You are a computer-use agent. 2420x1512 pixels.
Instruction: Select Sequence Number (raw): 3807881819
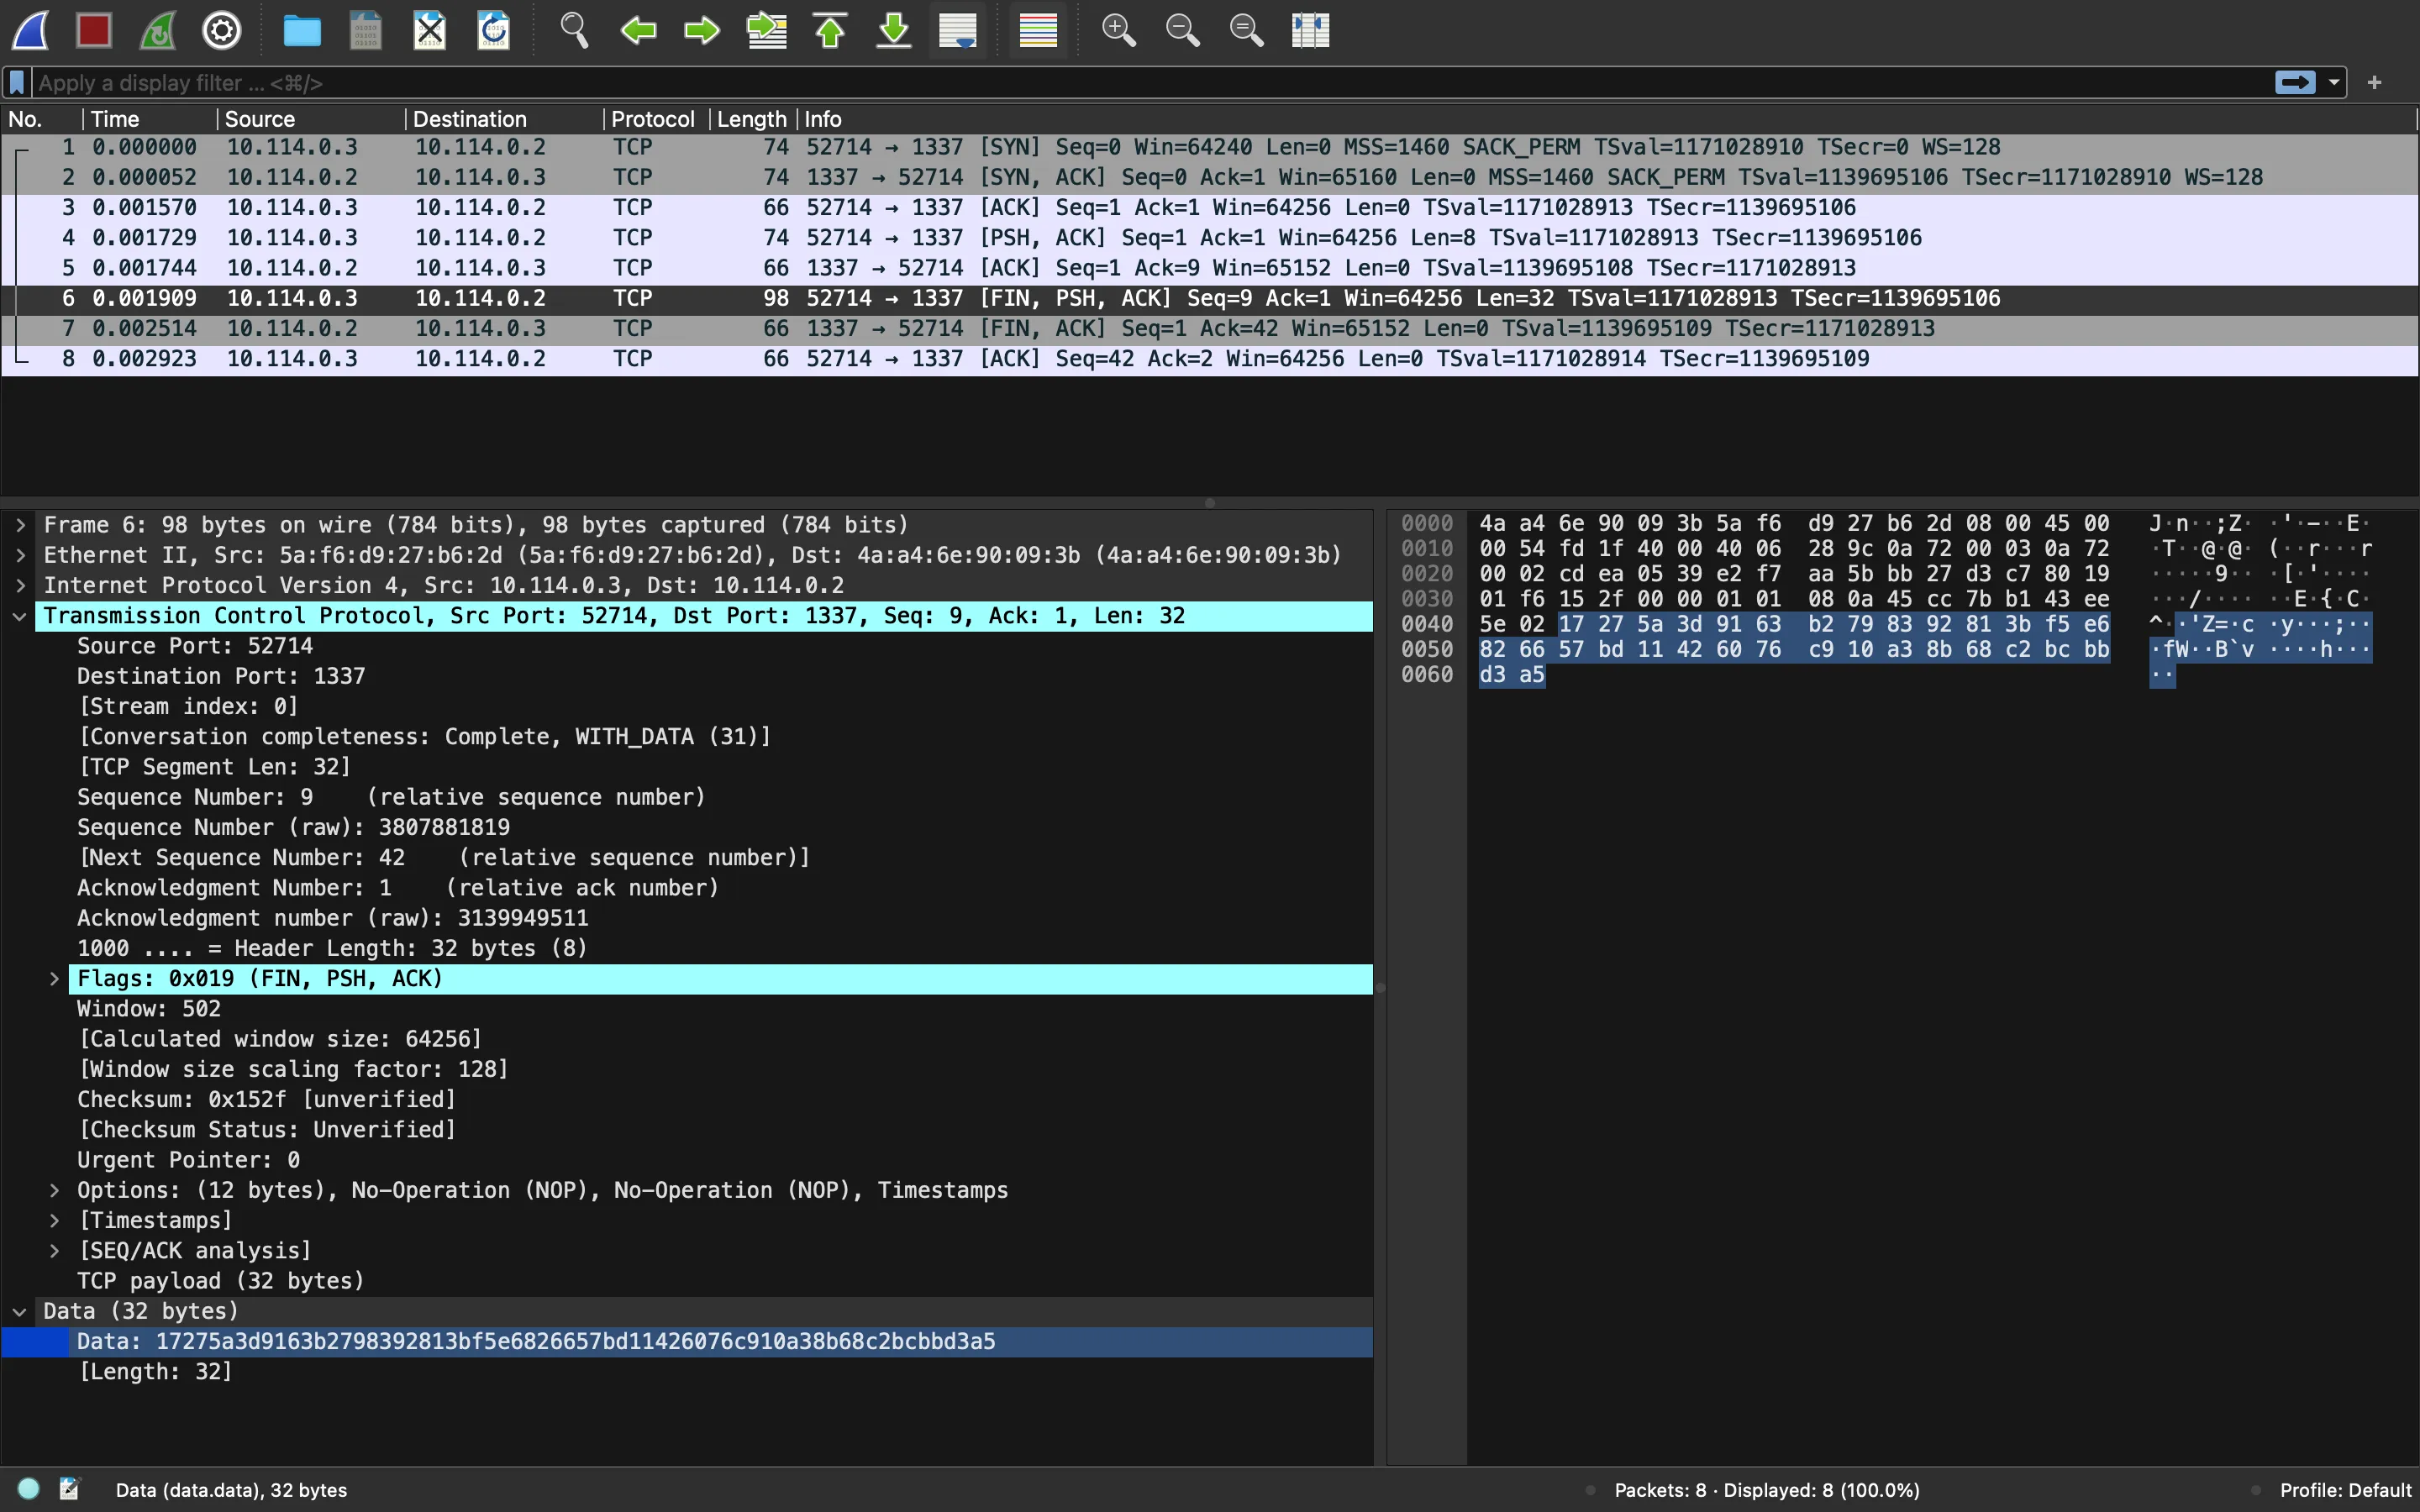coord(293,827)
